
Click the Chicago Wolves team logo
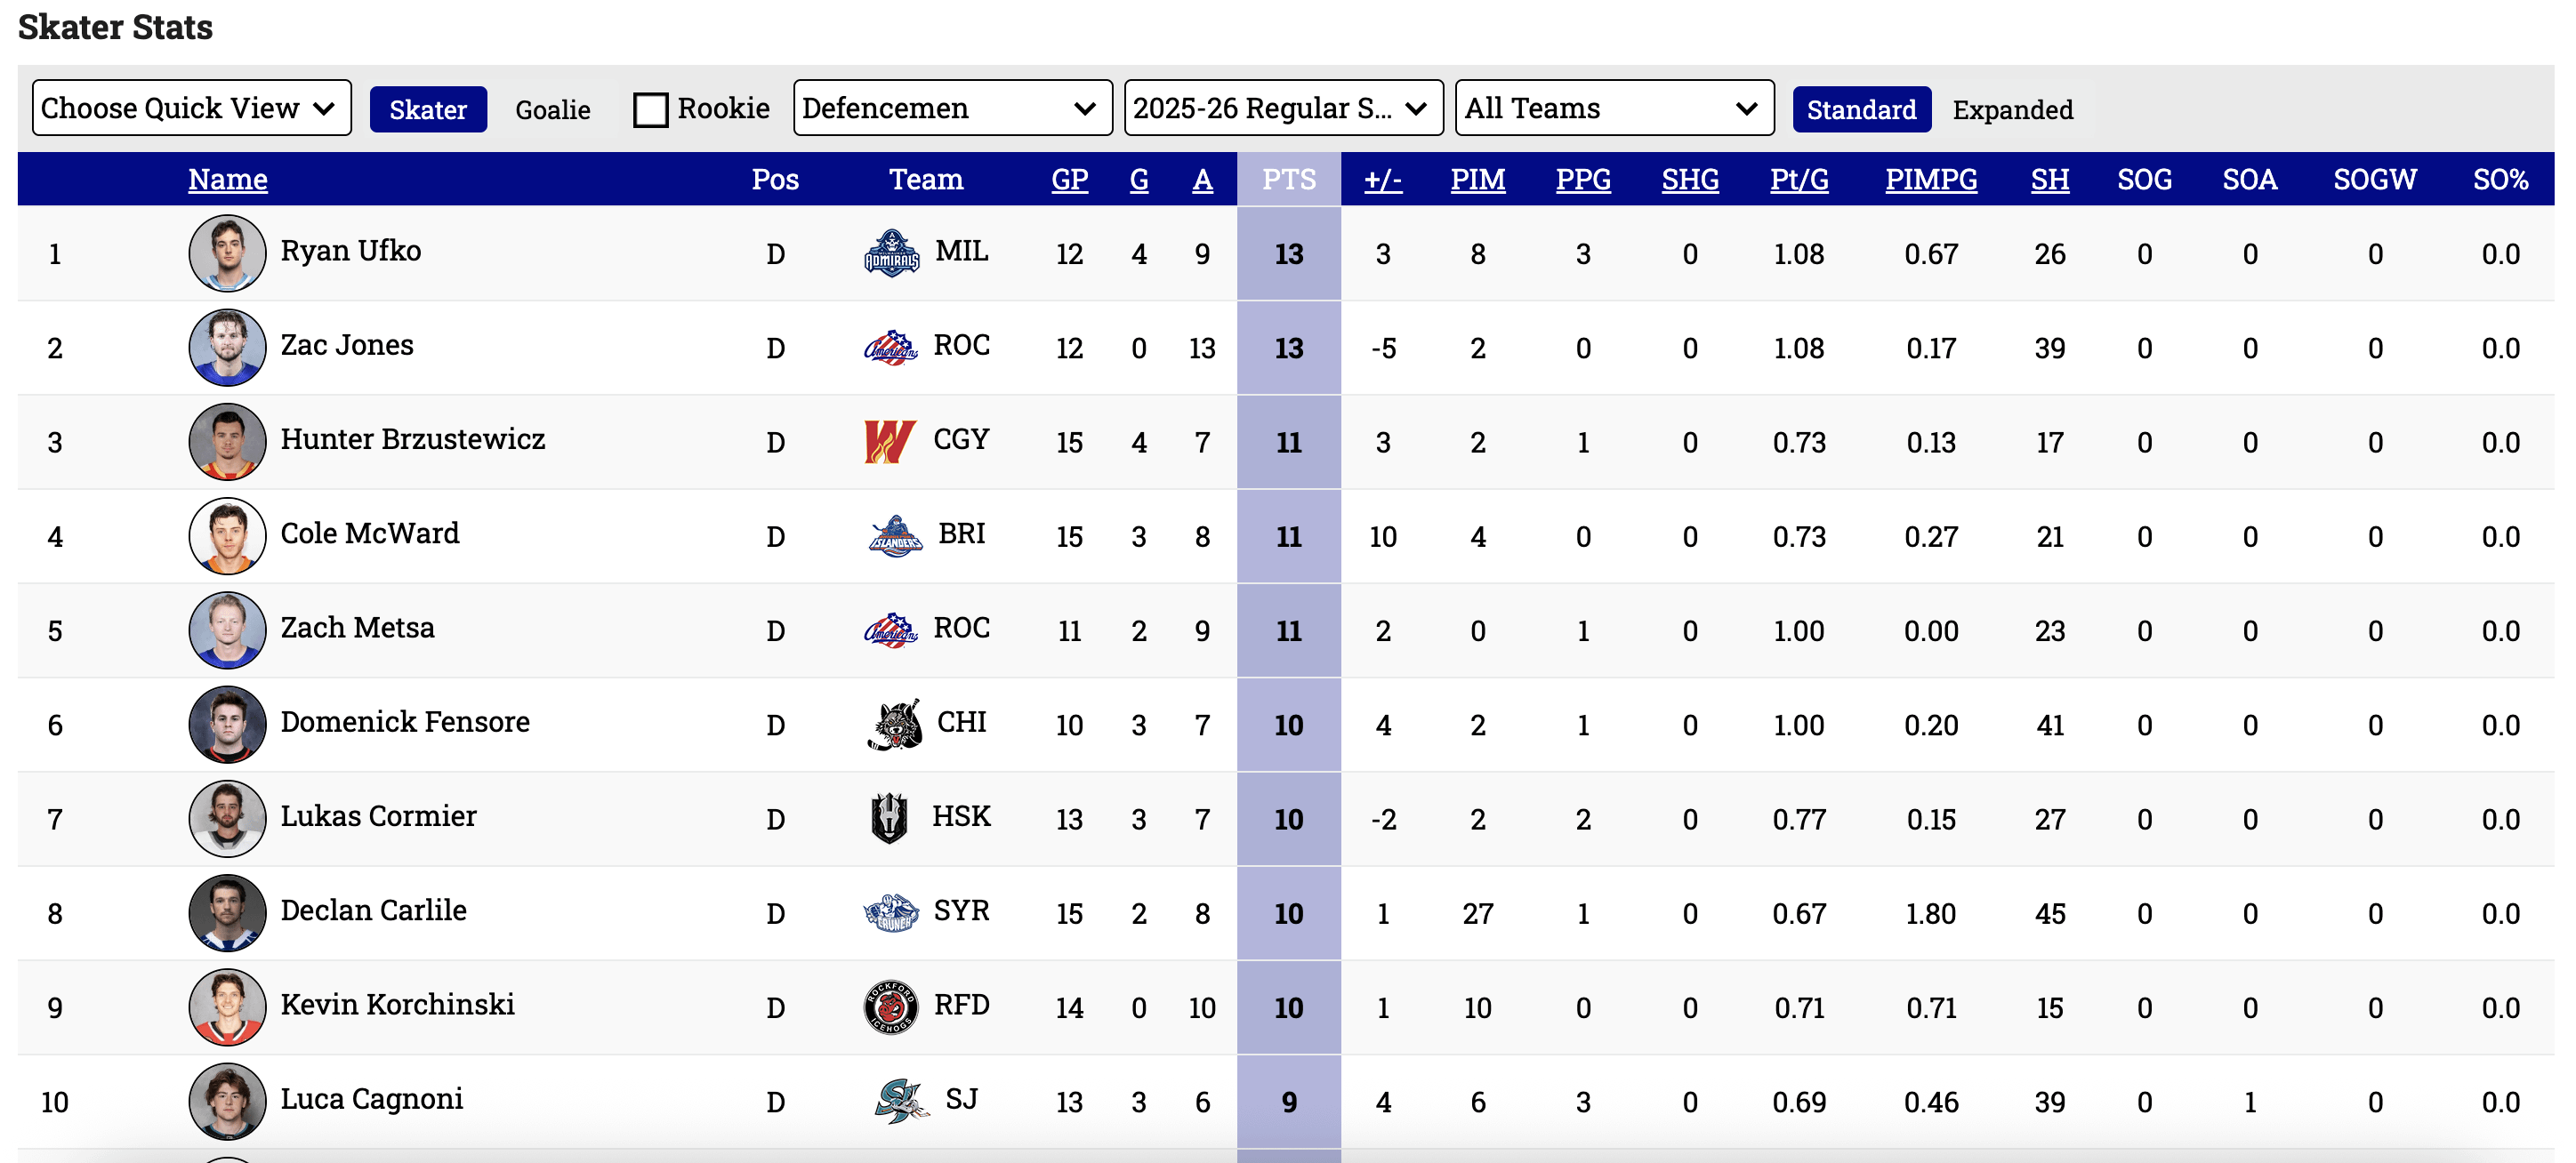pos(893,724)
